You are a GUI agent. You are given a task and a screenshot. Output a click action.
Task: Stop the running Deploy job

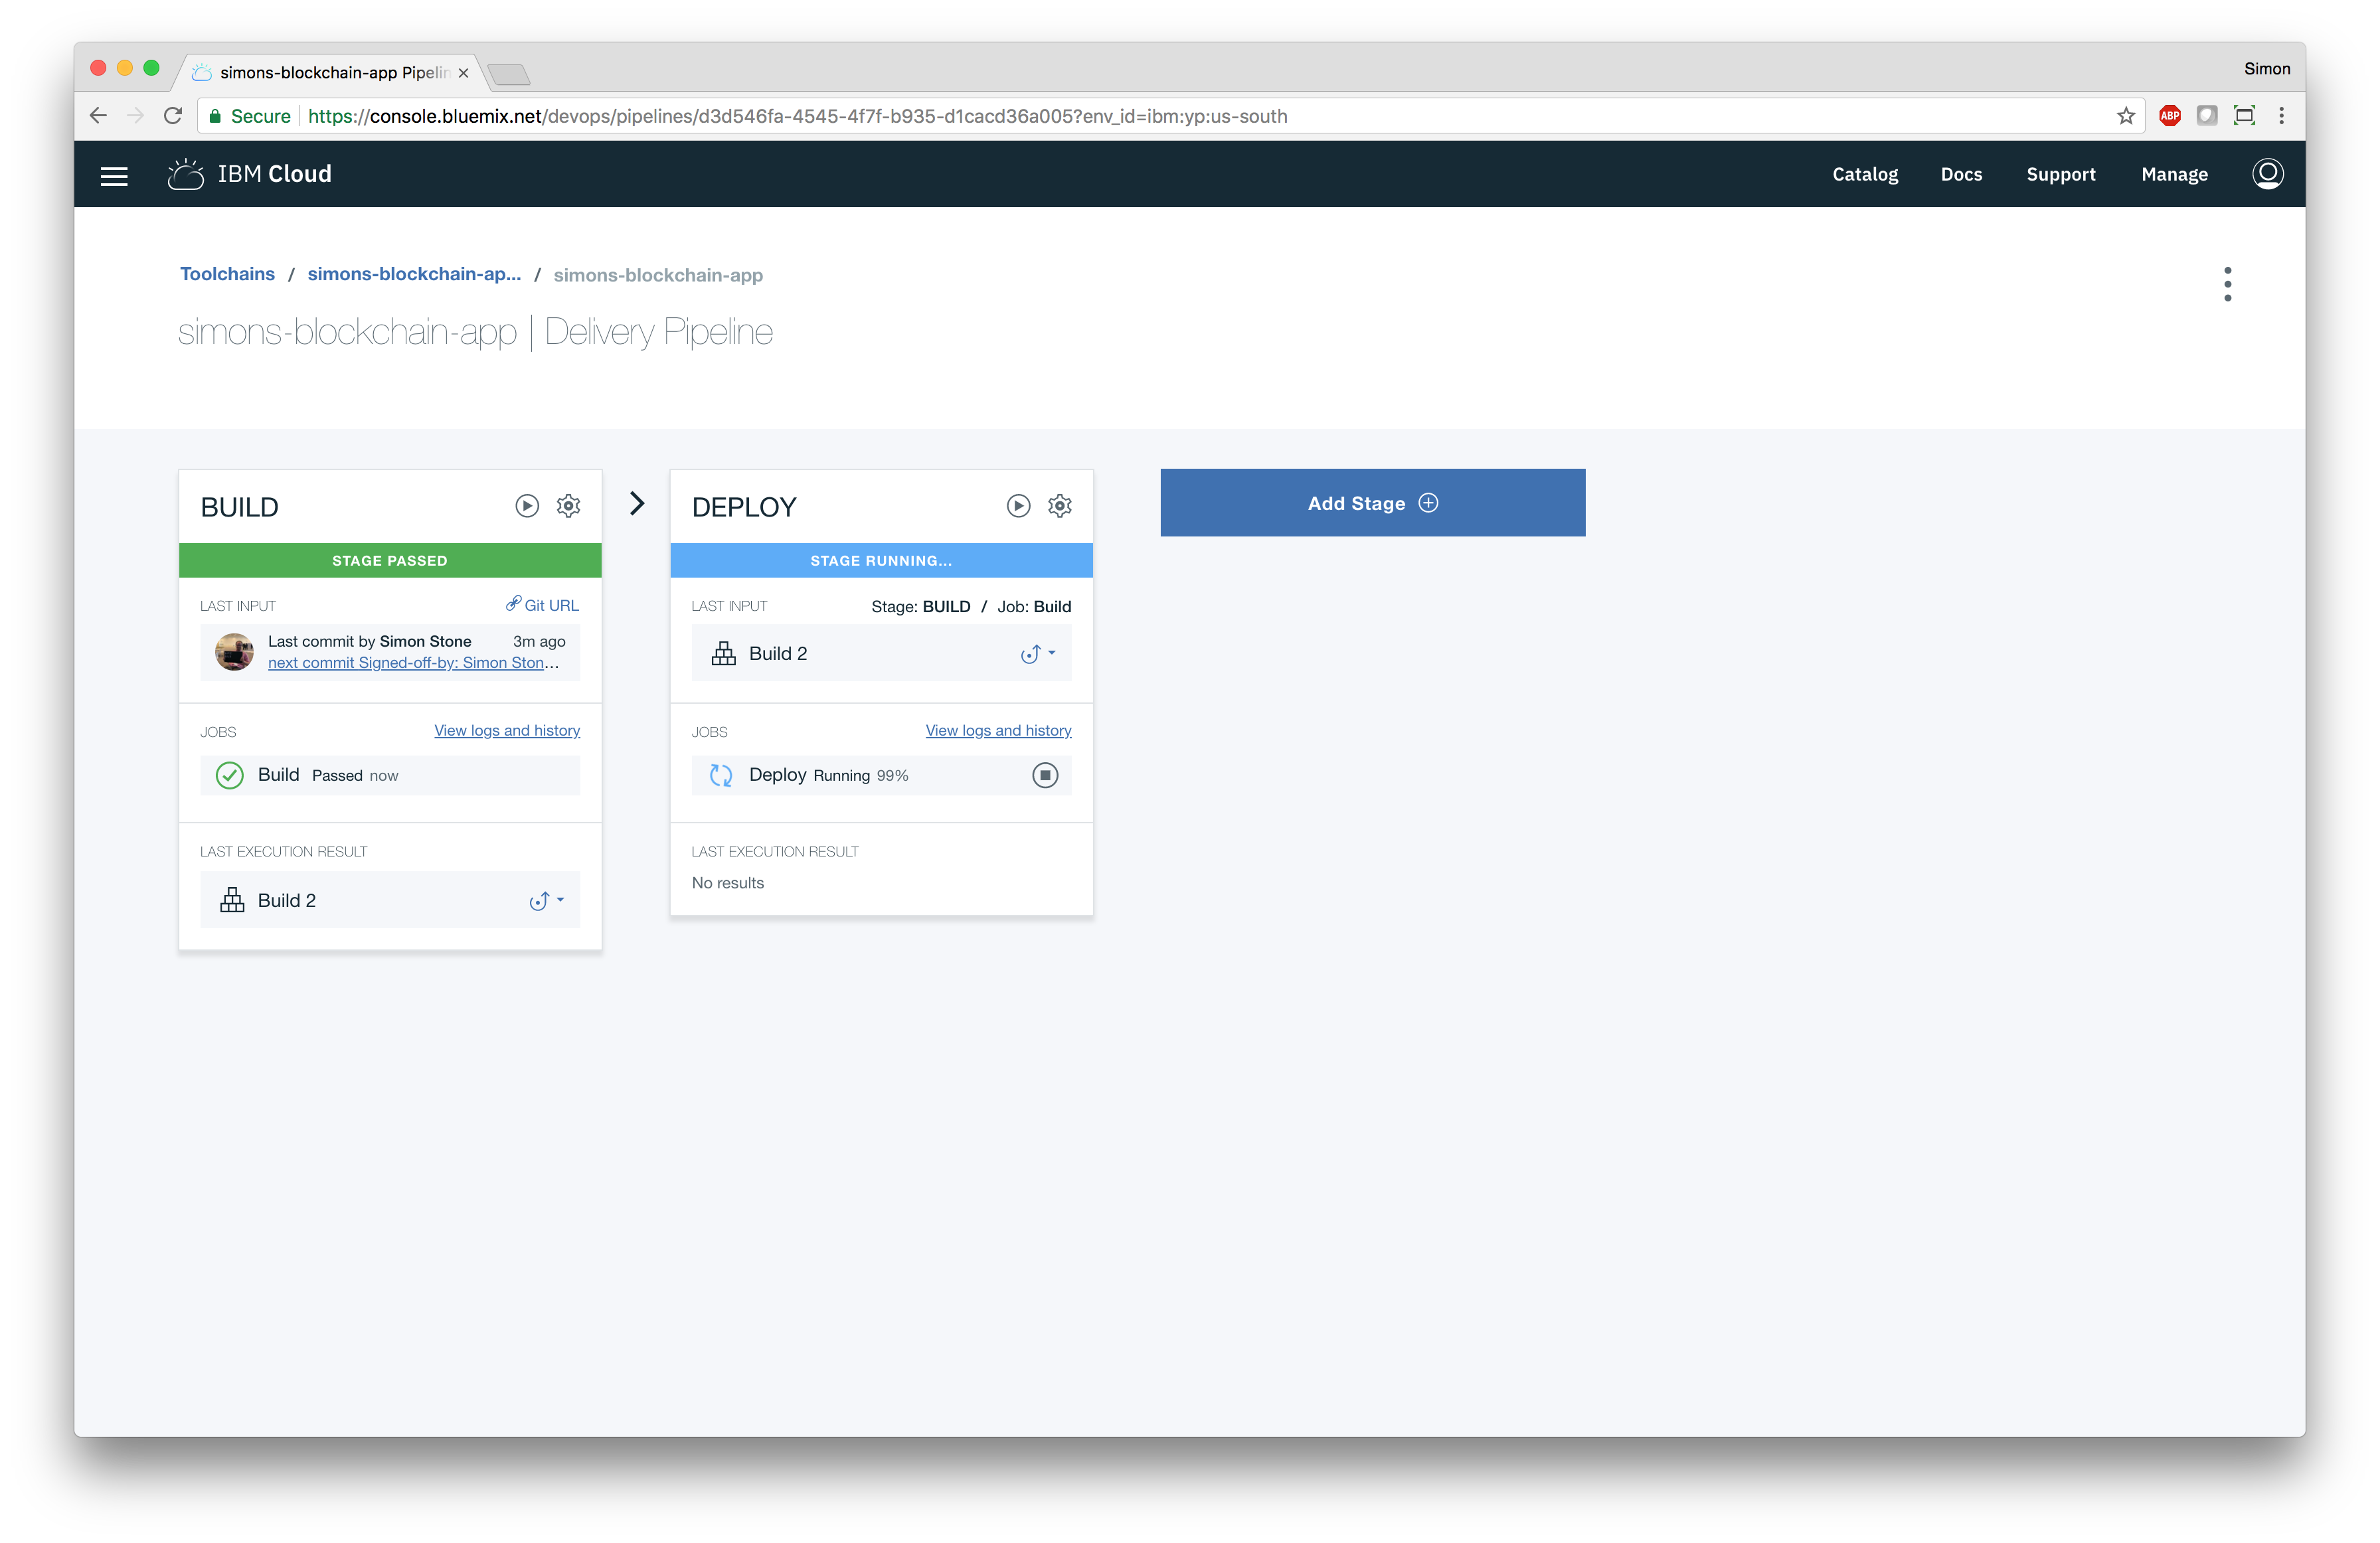(1044, 775)
